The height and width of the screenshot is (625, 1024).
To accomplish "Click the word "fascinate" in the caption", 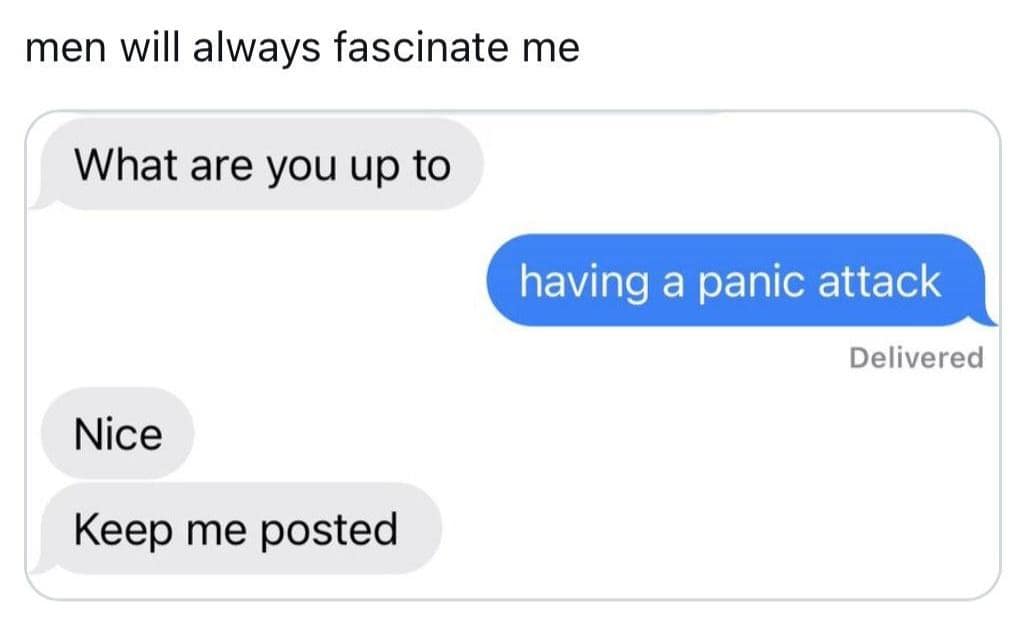I will pyautogui.click(x=421, y=48).
